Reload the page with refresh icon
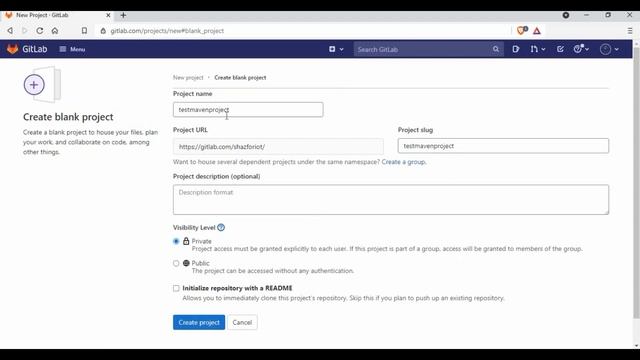This screenshot has width=640, height=360. click(x=40, y=31)
